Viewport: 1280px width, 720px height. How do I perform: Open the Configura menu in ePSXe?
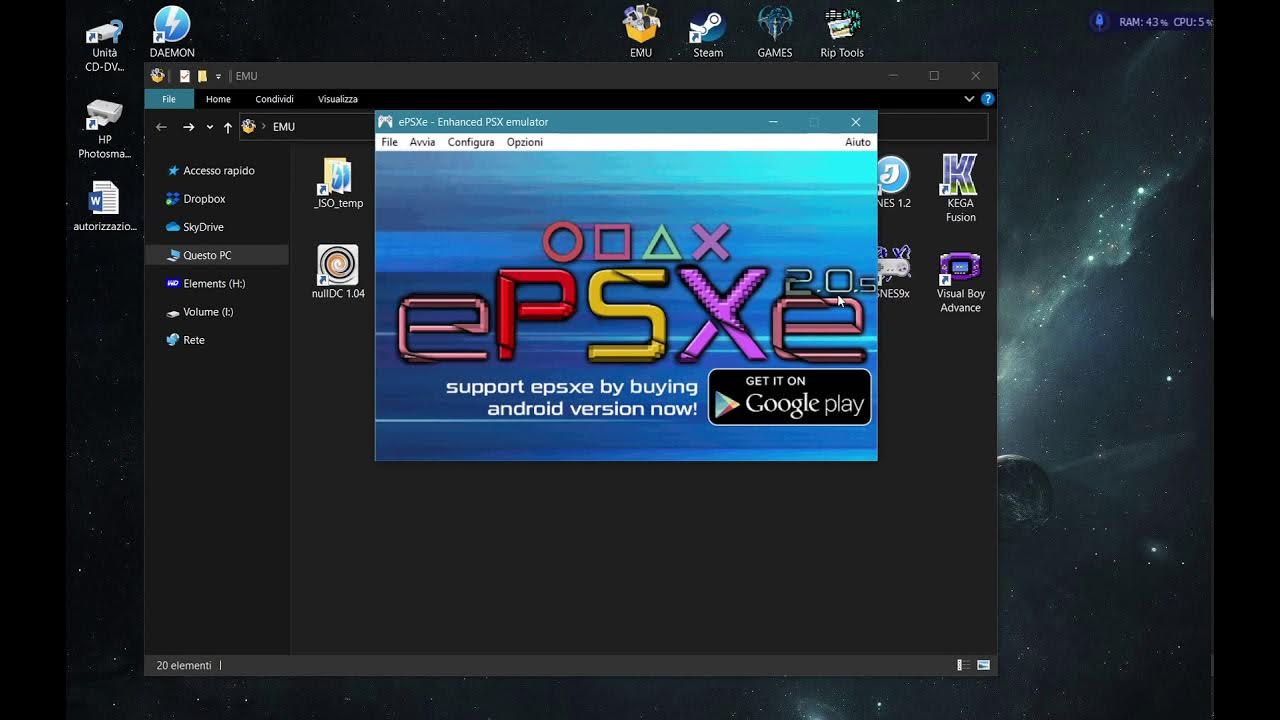coord(471,142)
